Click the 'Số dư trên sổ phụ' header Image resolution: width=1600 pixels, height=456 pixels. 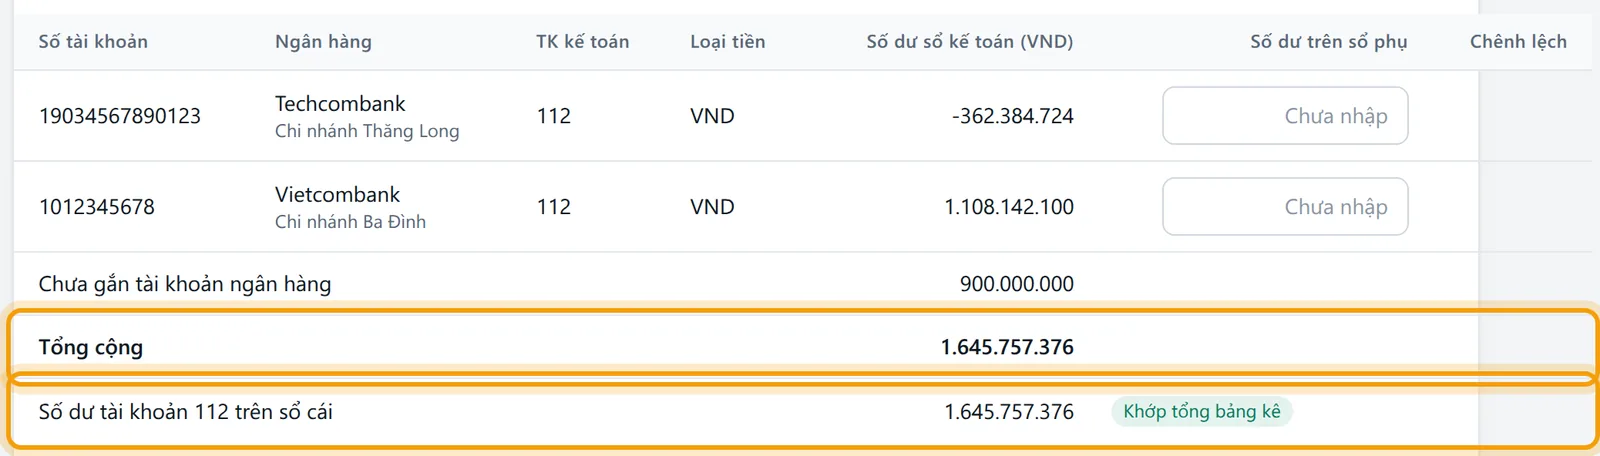pos(1329,42)
